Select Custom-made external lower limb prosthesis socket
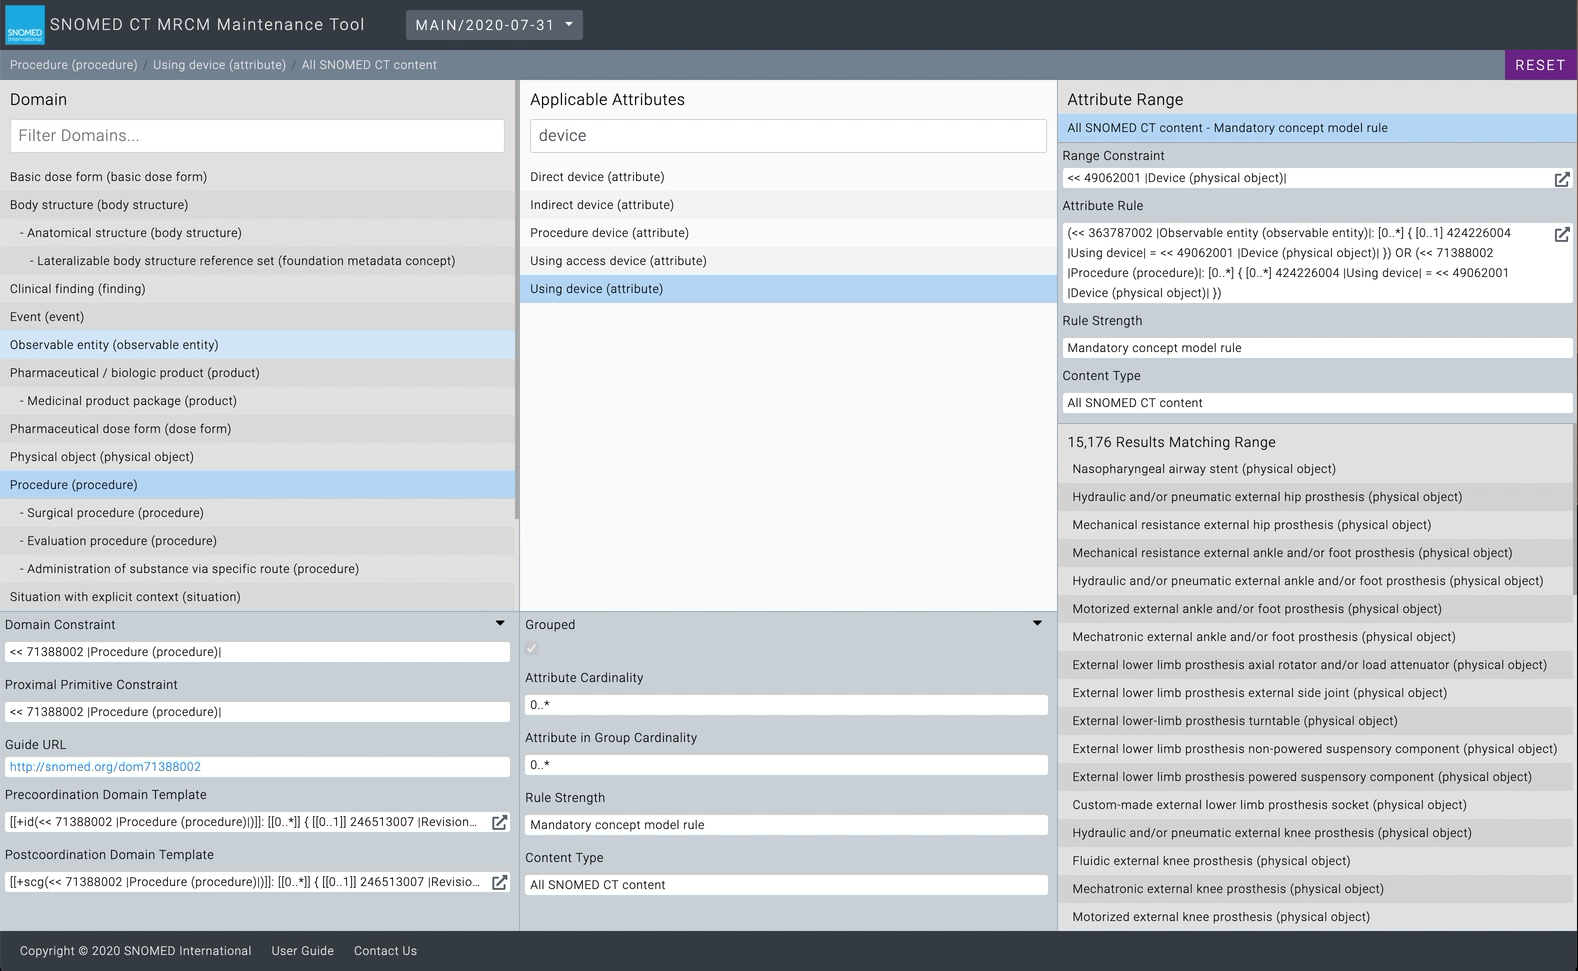Screen dimensions: 1578x971 point(1315,805)
